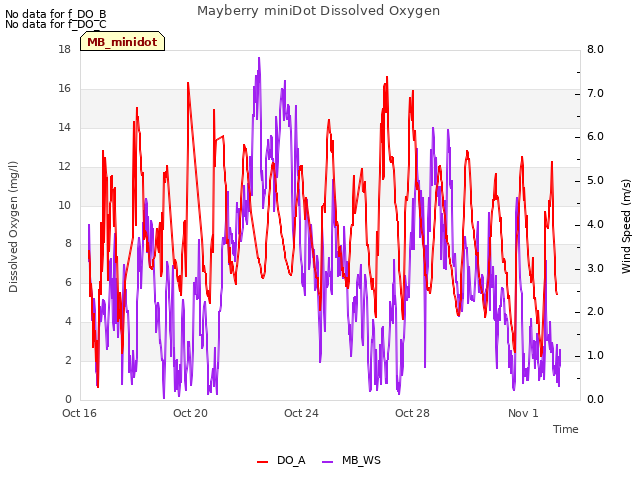Screen dimensions: 640x480
Task: Click the Oct 24 tick label
Action: click(301, 413)
